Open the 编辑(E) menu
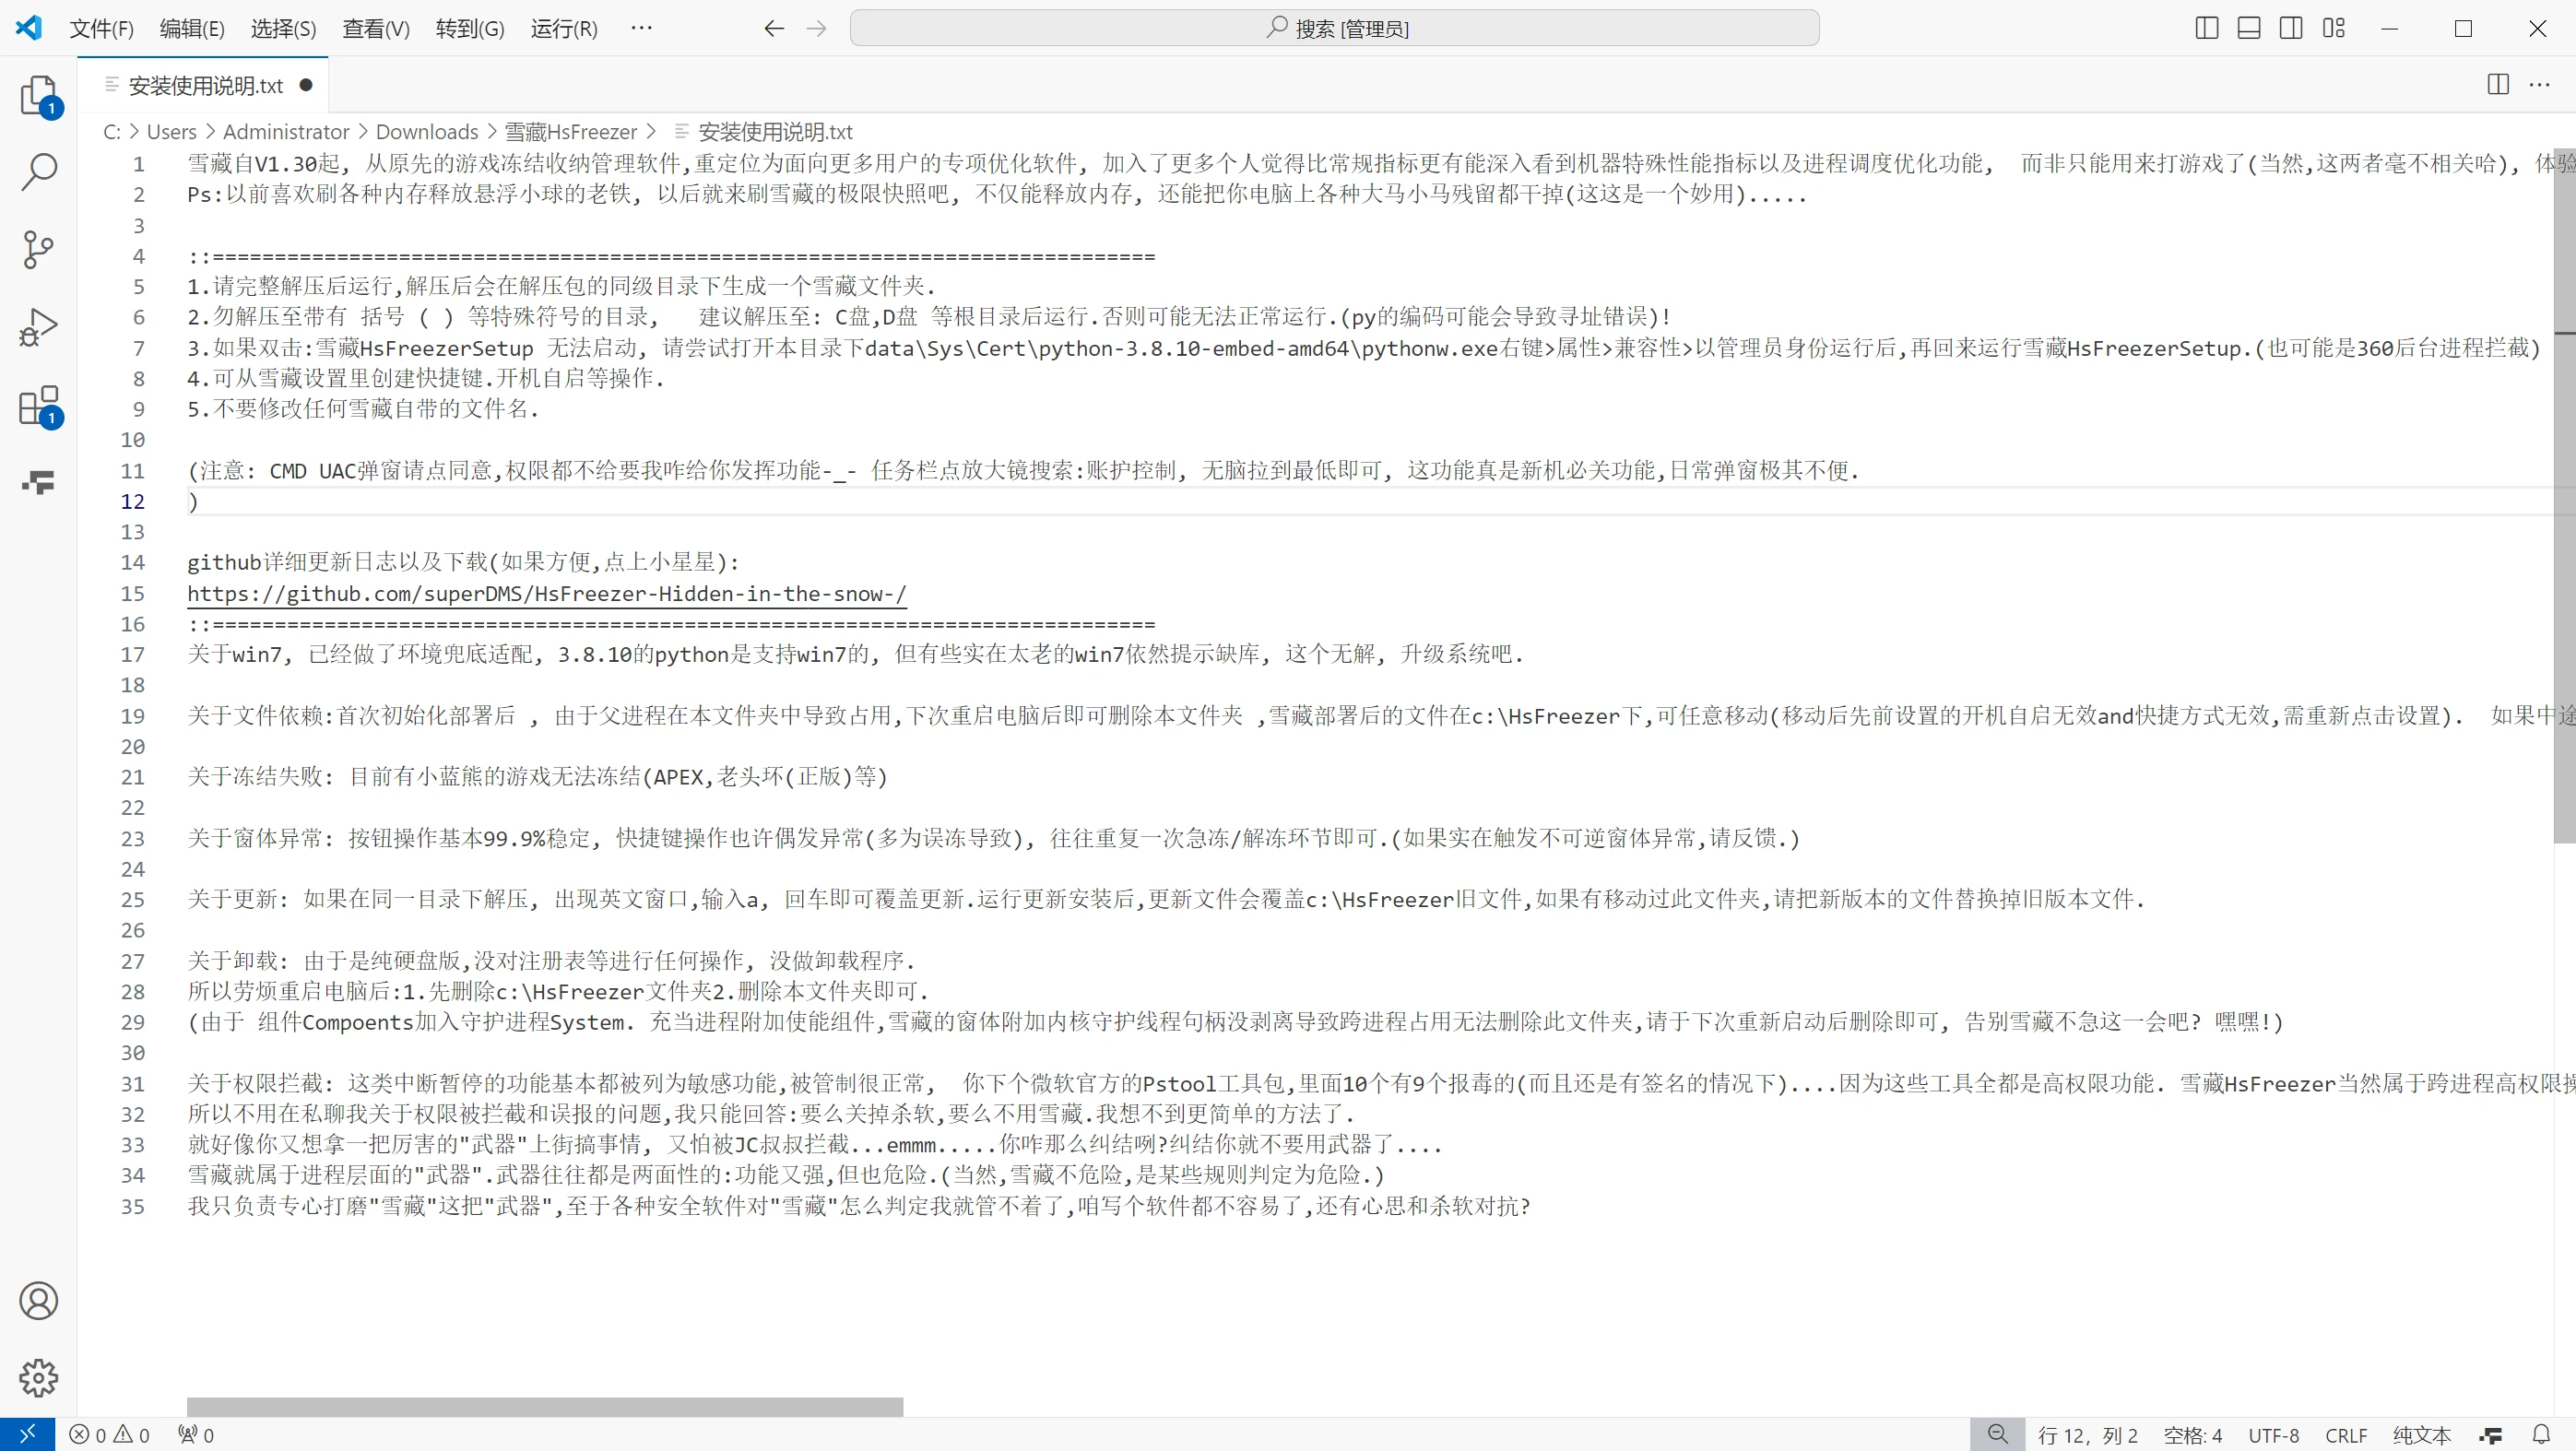 [192, 28]
